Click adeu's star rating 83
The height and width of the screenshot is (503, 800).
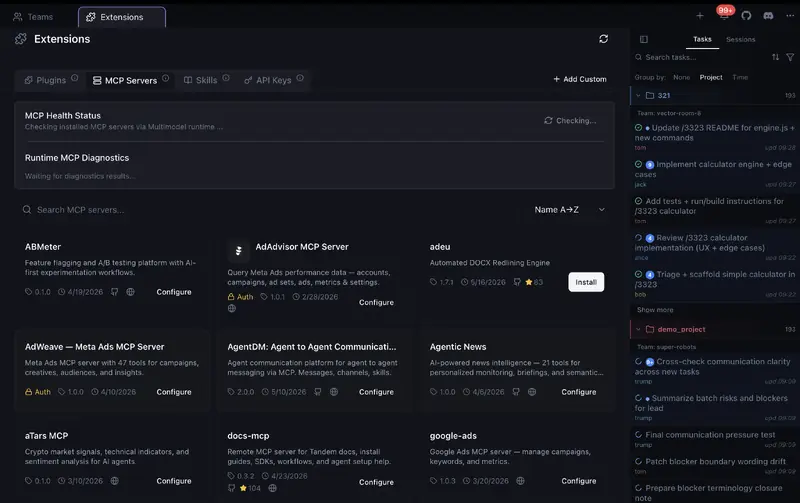[x=534, y=282]
